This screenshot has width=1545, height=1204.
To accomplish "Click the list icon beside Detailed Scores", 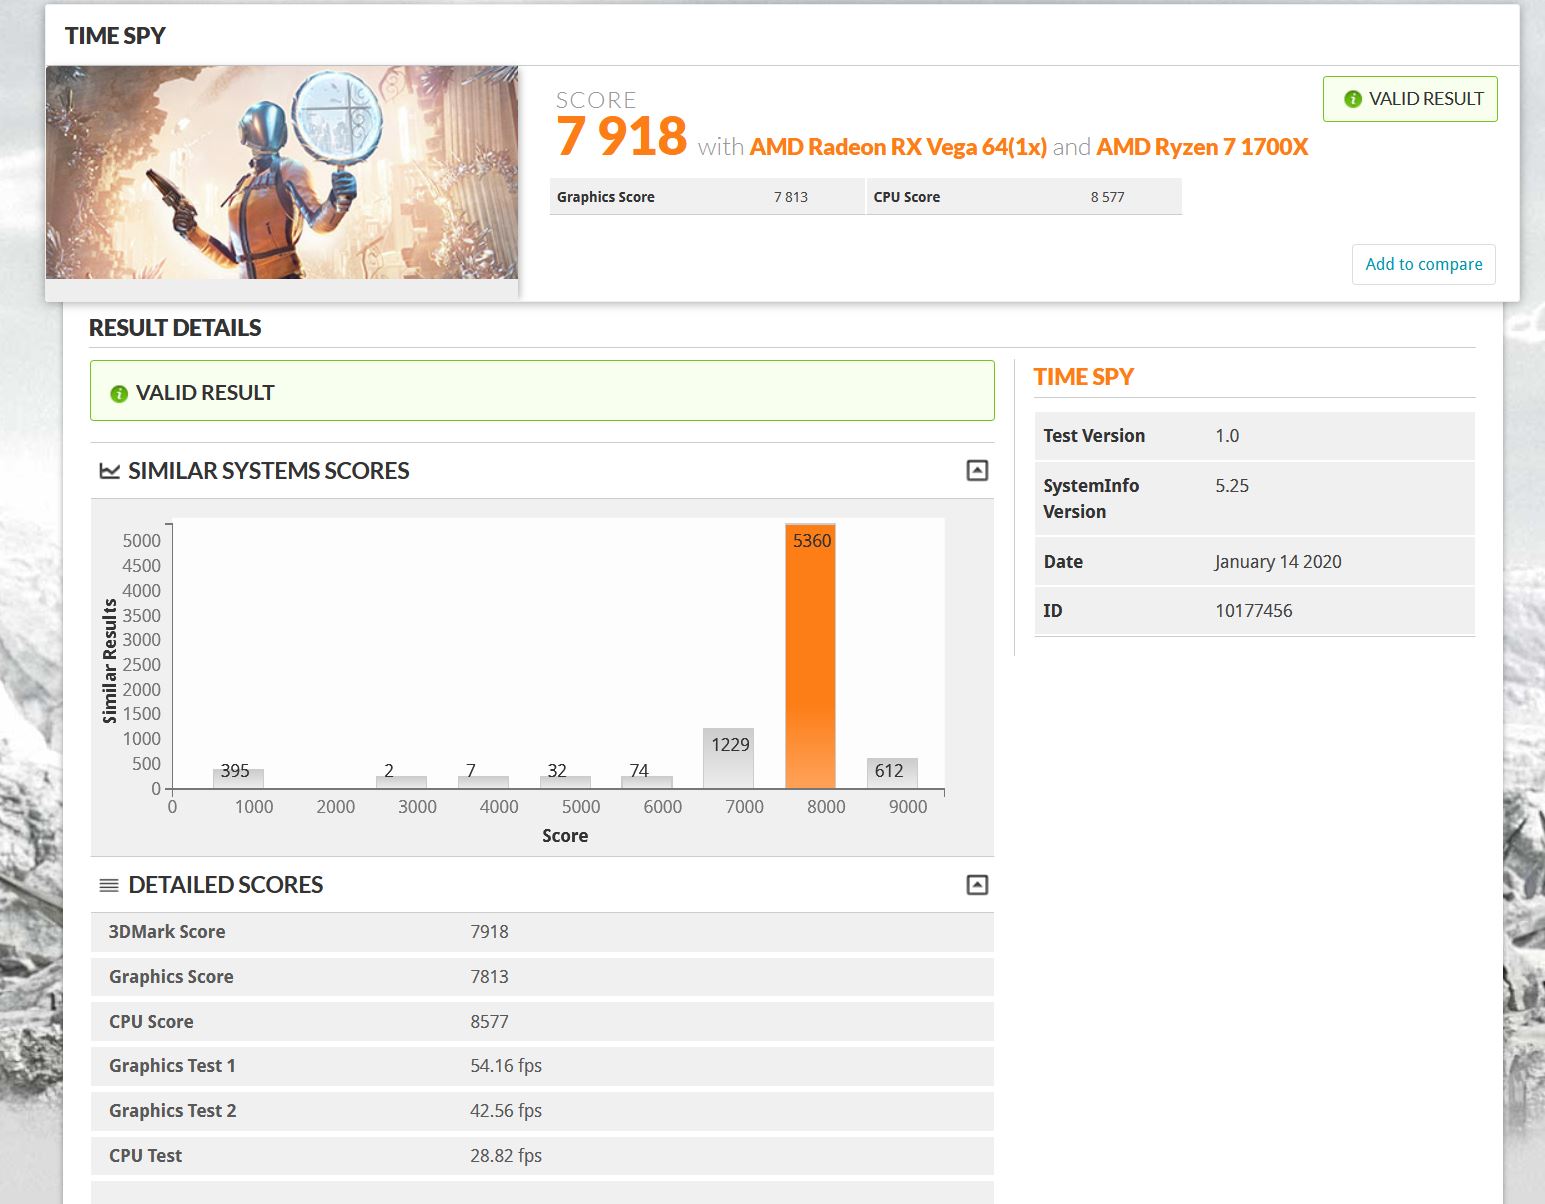I will (109, 885).
